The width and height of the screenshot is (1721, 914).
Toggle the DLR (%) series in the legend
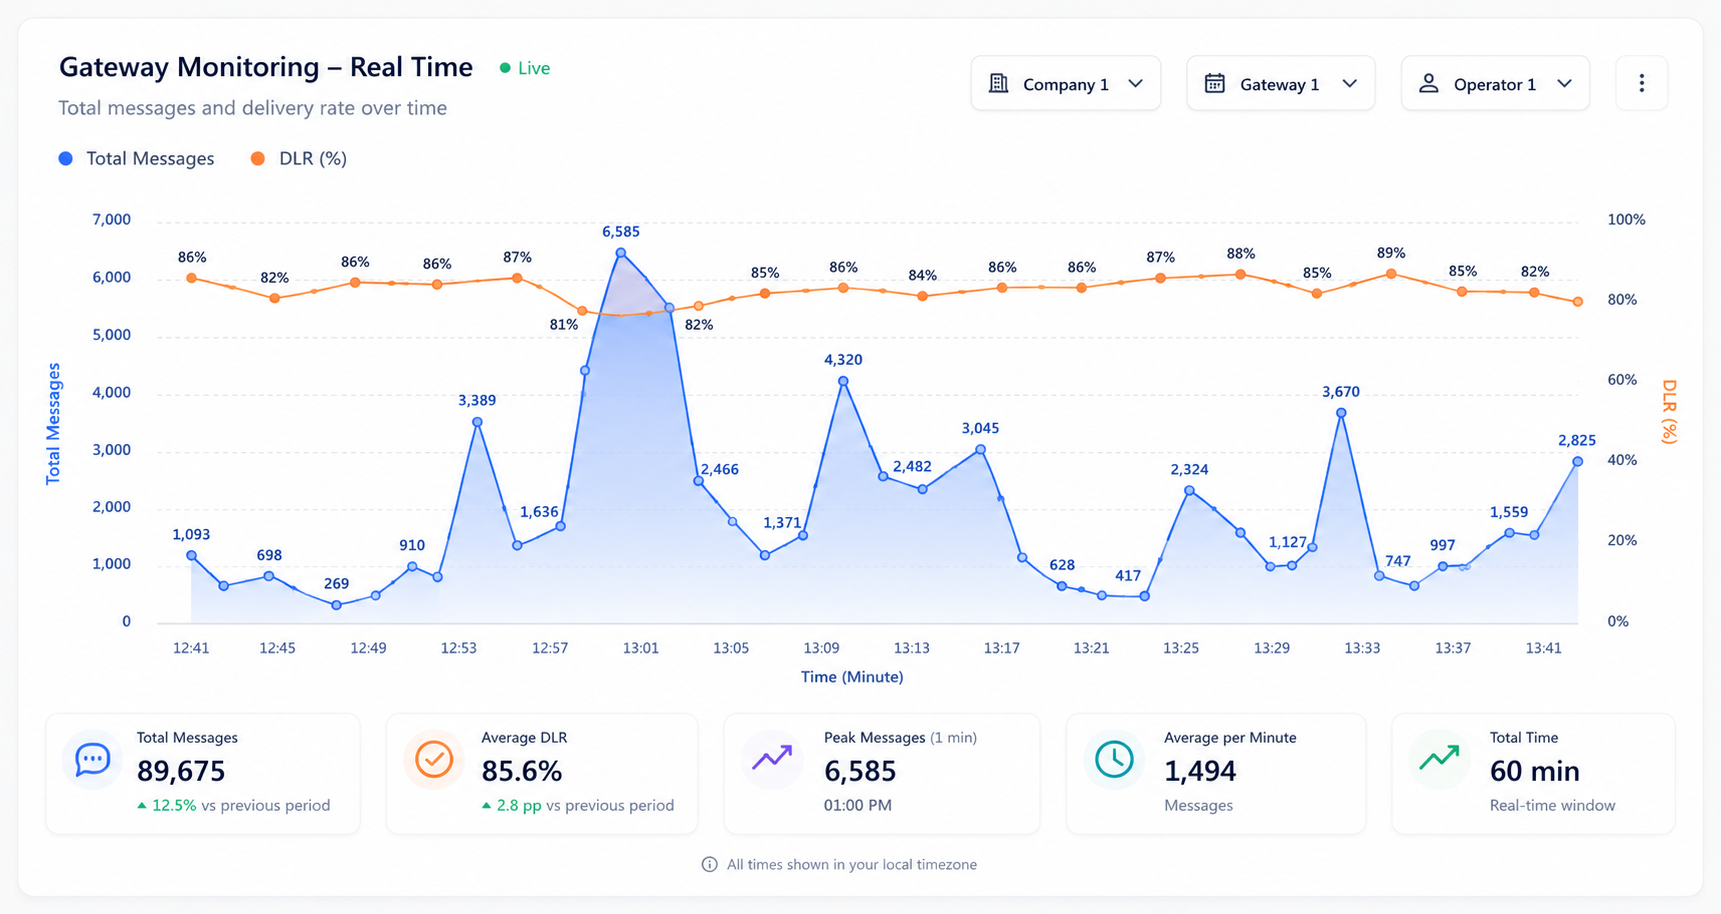tap(298, 158)
